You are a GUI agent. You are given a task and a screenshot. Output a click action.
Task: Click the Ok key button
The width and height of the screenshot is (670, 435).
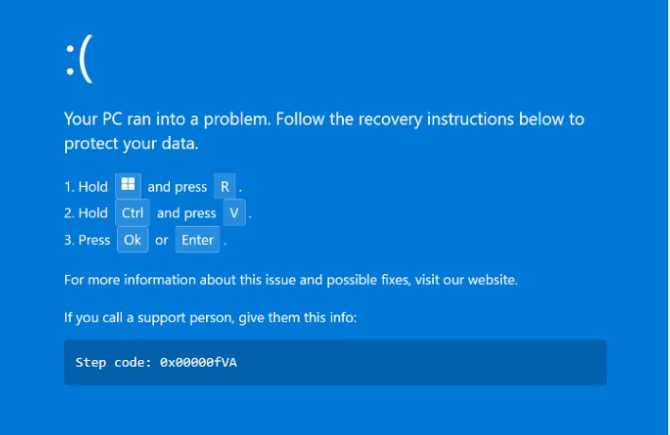(x=132, y=240)
